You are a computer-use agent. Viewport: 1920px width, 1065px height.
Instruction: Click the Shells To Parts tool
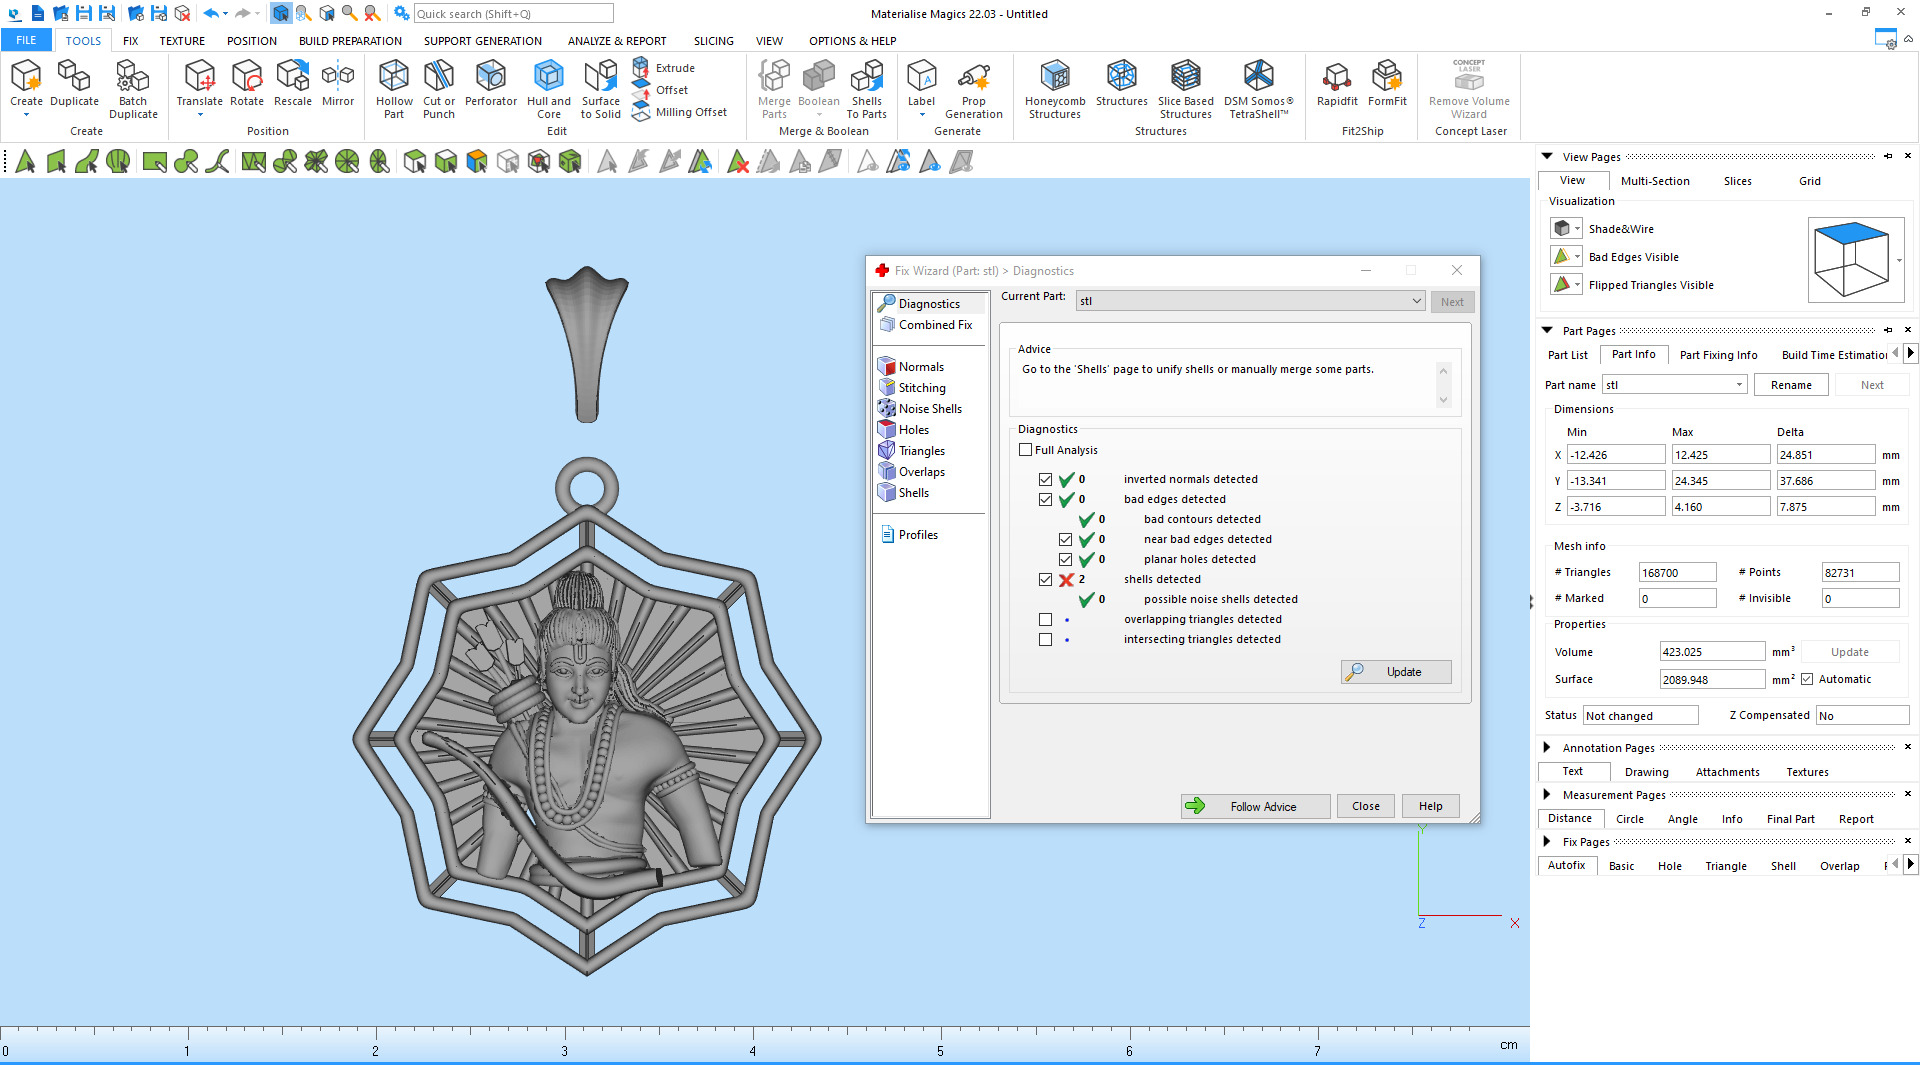[867, 89]
